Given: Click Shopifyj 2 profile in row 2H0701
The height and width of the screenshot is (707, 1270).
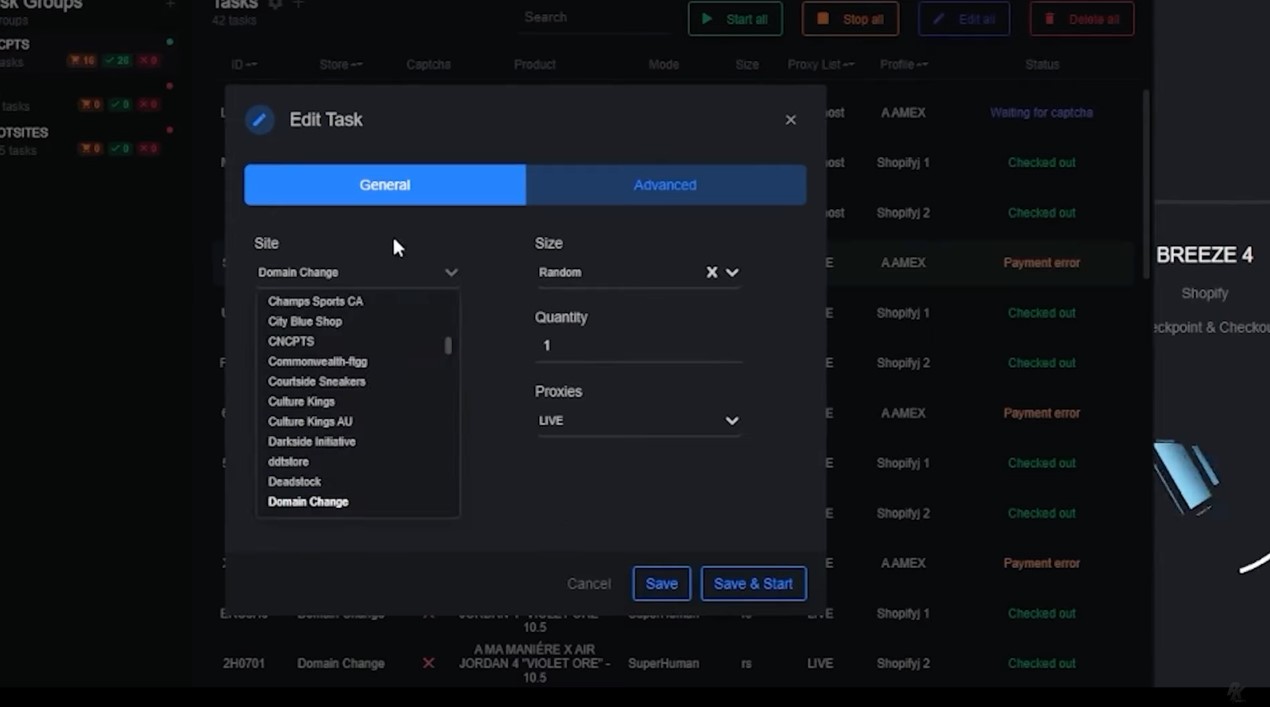Looking at the screenshot, I should tap(903, 663).
